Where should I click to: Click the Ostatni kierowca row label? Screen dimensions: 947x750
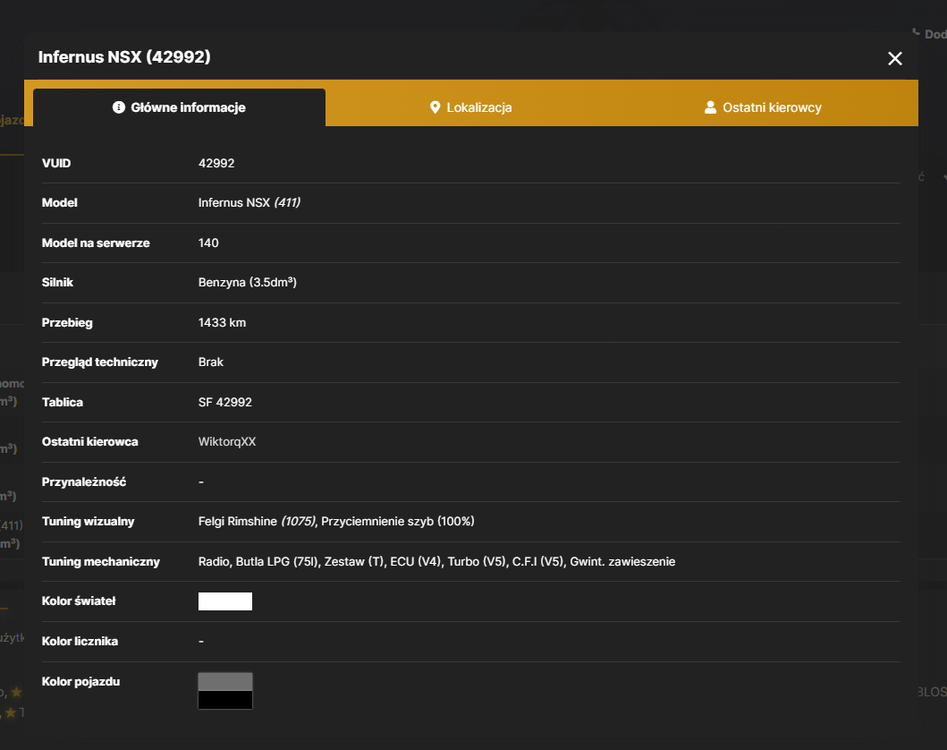(90, 441)
